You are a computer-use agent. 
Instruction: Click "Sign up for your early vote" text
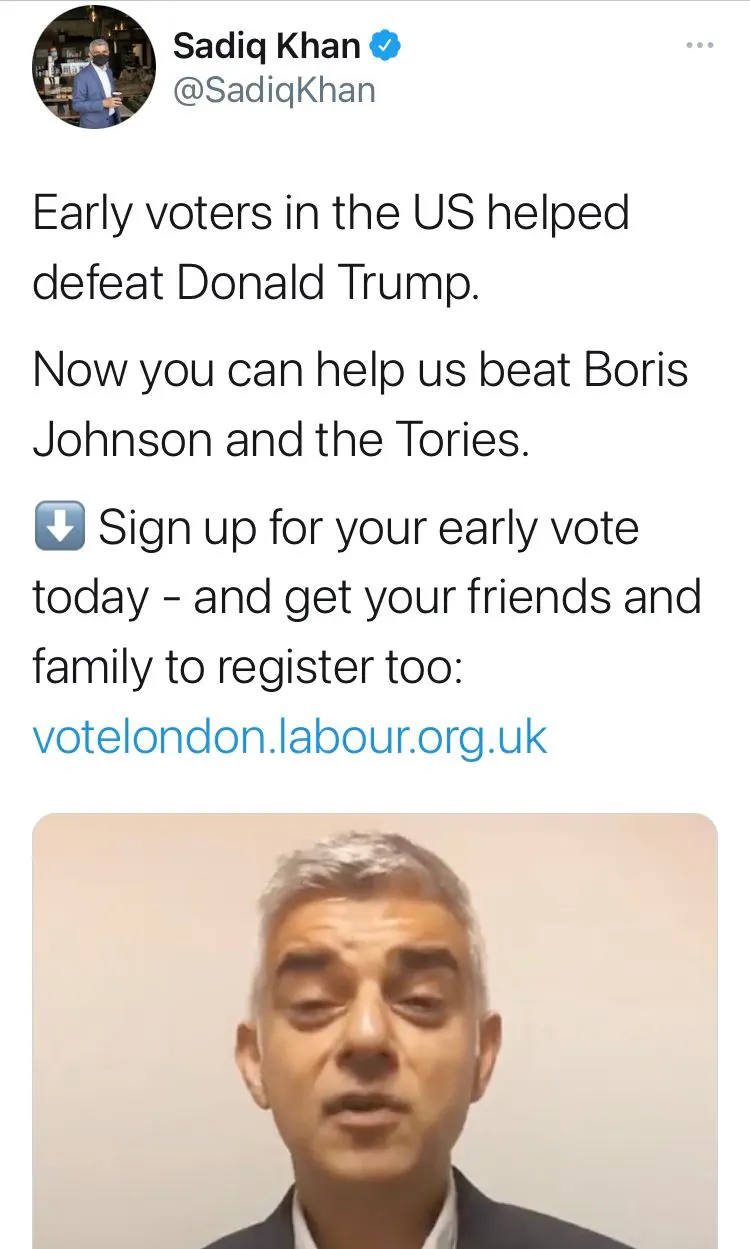tap(368, 528)
